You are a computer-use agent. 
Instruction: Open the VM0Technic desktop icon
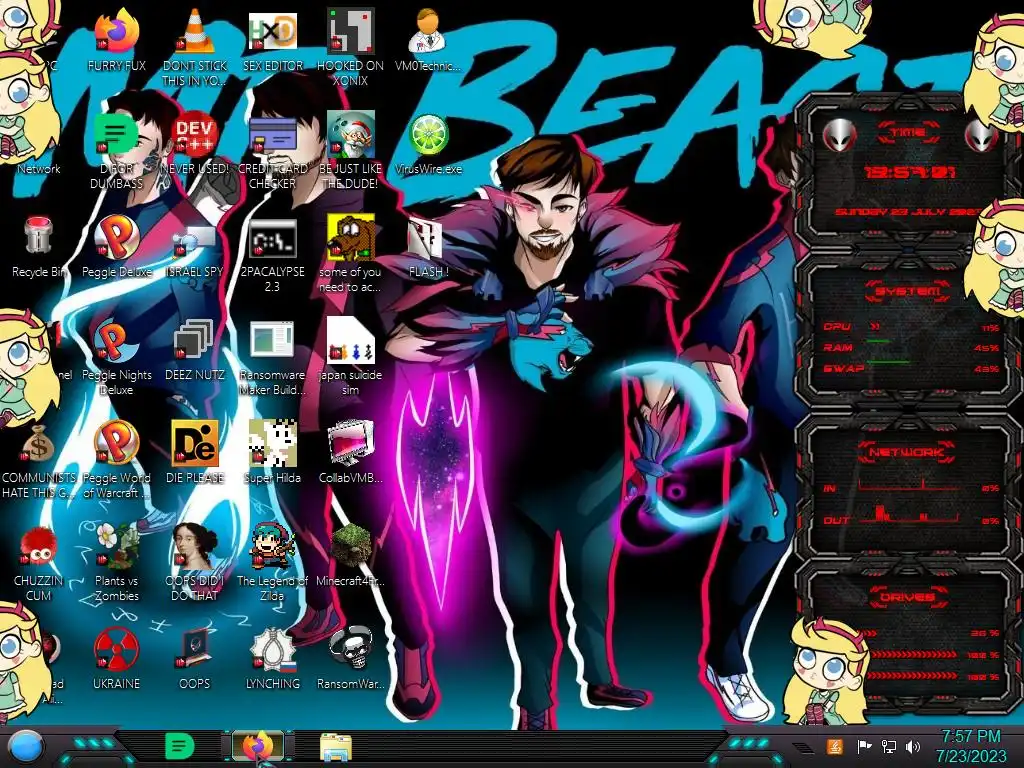(x=428, y=31)
